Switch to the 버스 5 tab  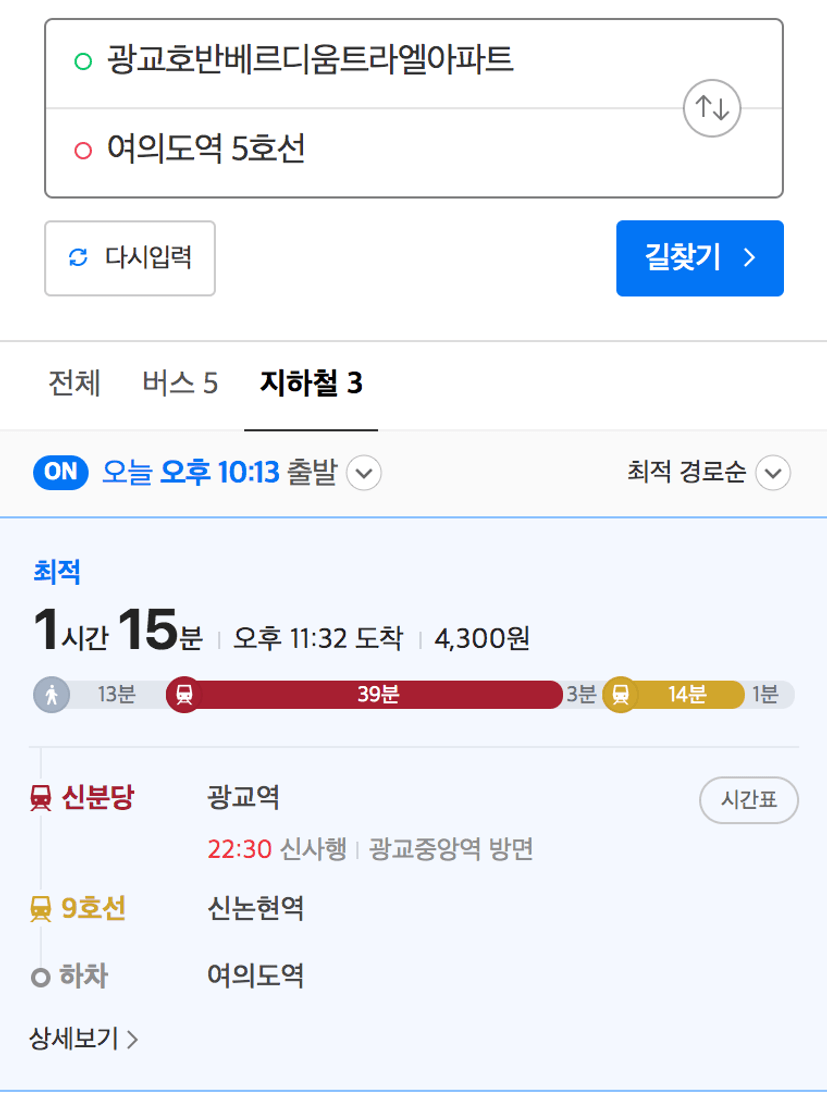click(180, 383)
